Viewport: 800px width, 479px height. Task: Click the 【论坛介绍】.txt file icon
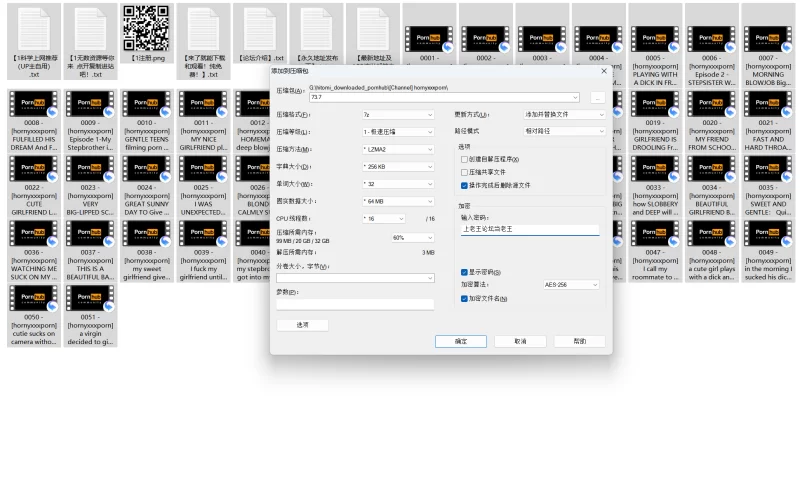260,28
